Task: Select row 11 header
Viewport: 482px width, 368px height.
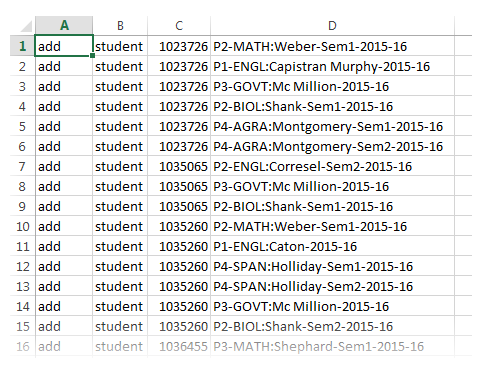Action: (22, 246)
